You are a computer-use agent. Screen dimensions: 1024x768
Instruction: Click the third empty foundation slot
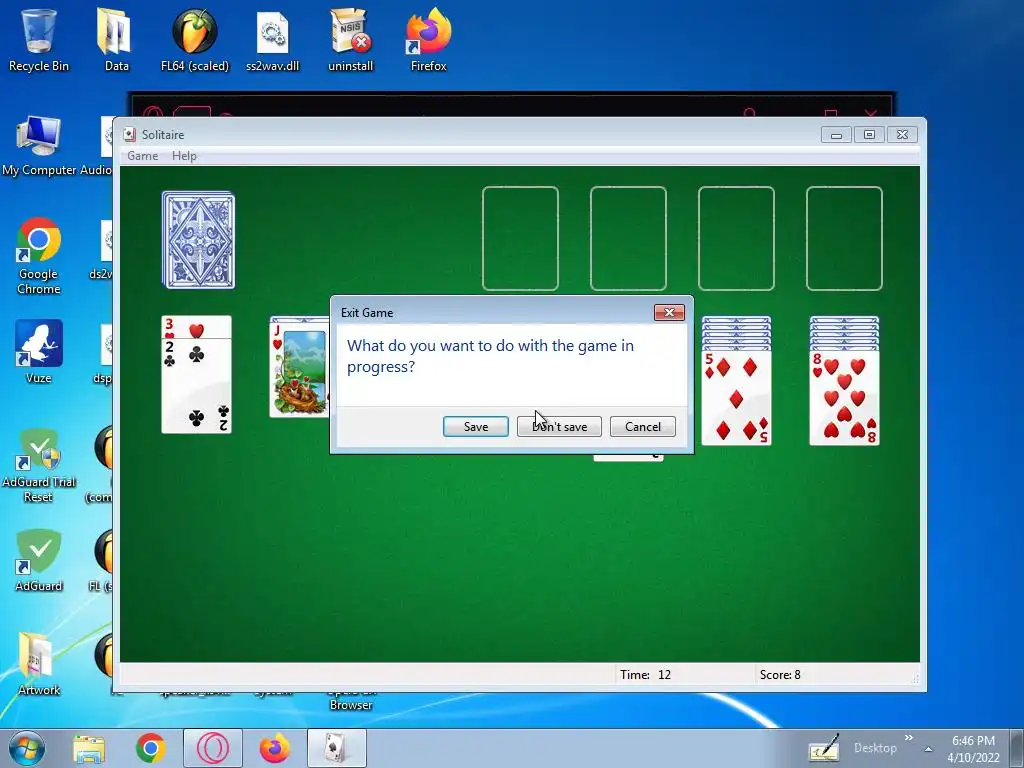(737, 238)
